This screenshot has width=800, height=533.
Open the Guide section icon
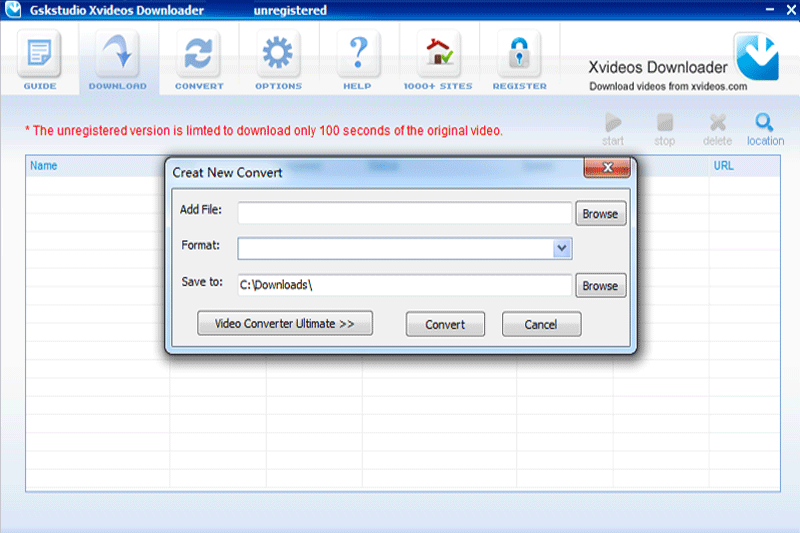(39, 56)
